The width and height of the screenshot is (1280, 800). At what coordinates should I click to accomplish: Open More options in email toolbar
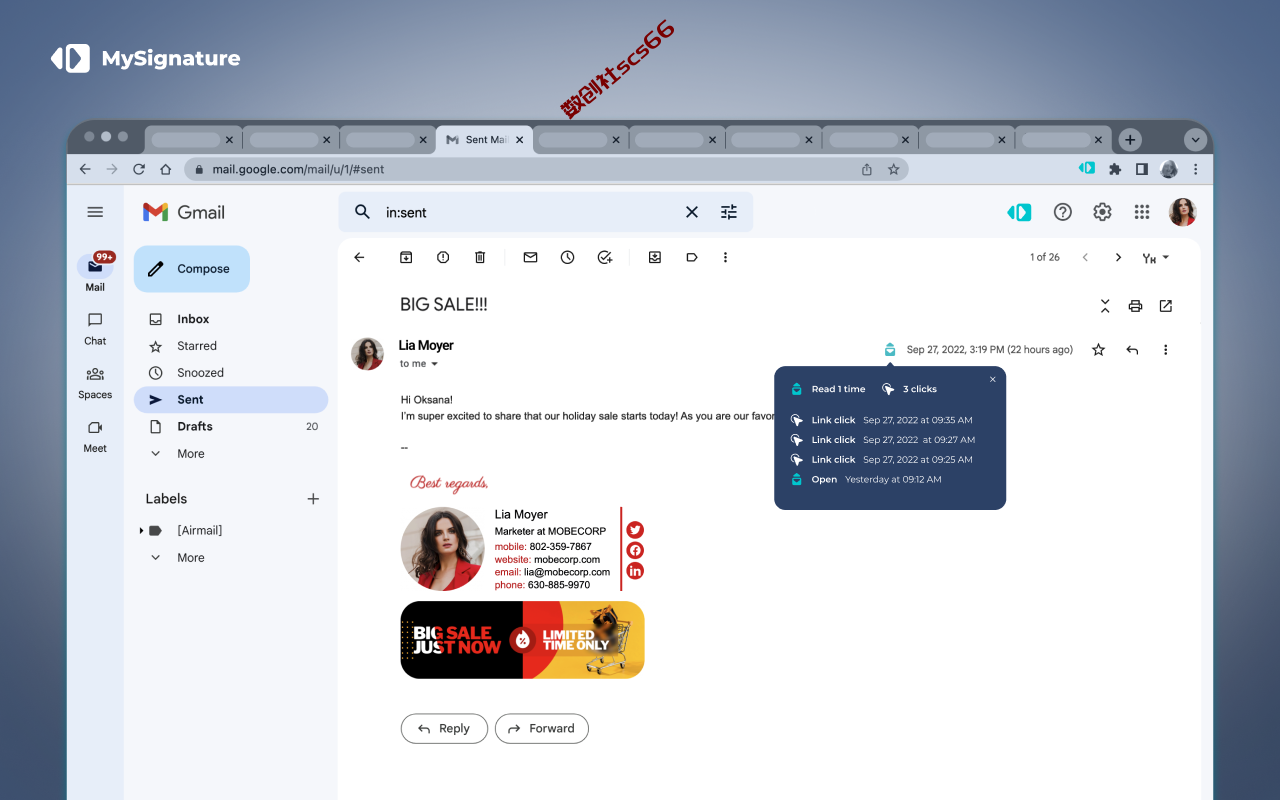point(725,257)
